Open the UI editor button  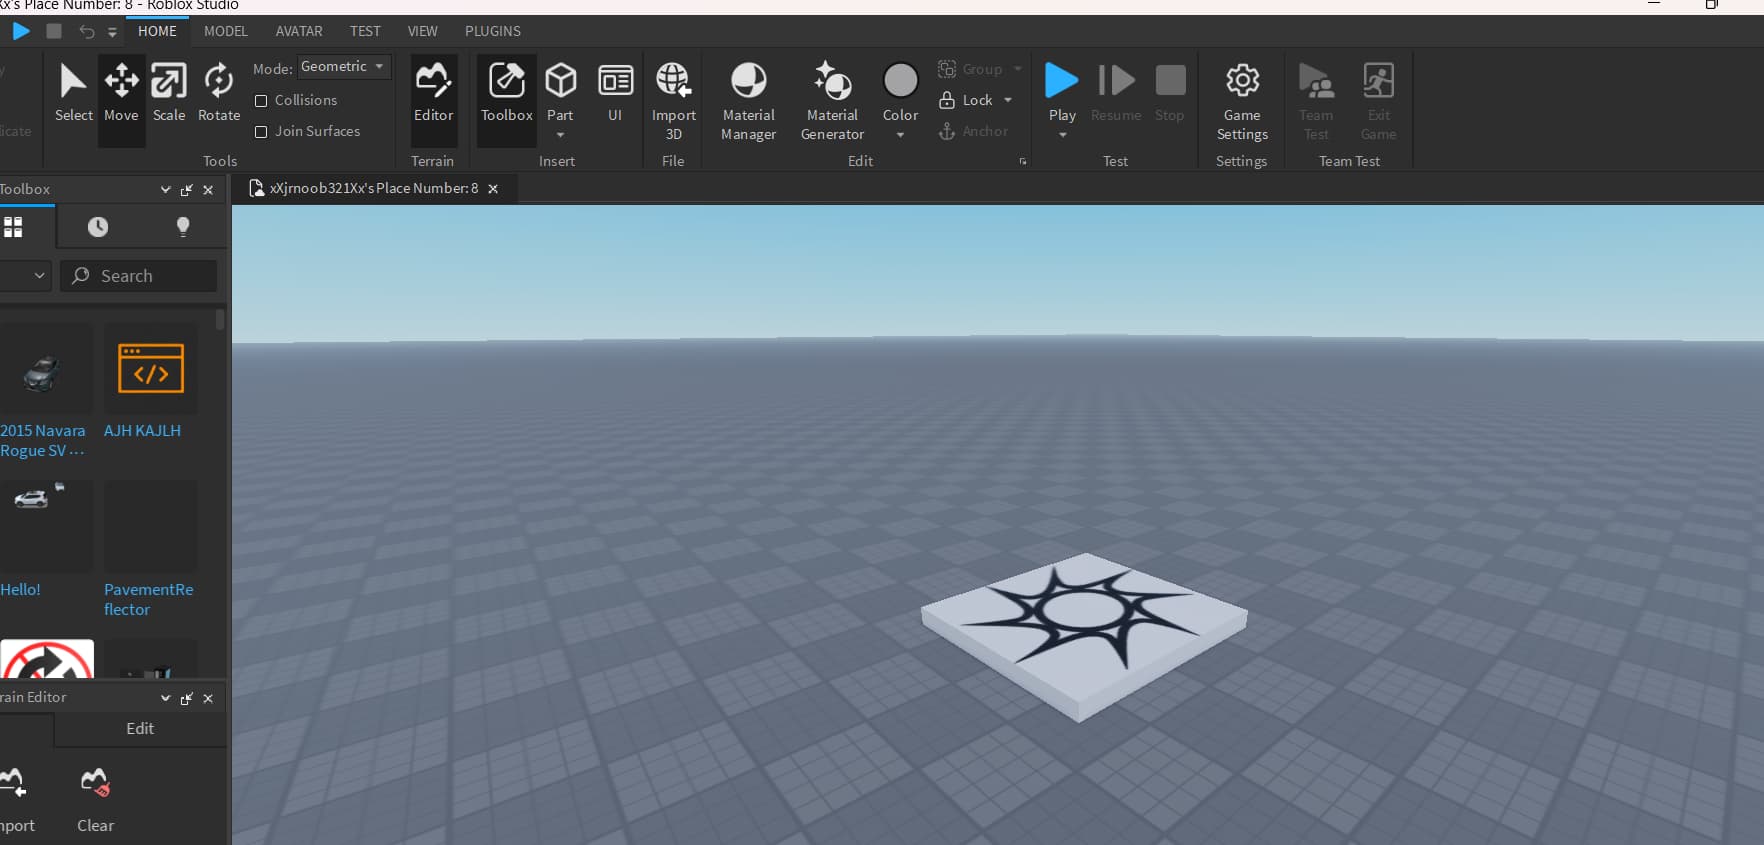click(615, 92)
